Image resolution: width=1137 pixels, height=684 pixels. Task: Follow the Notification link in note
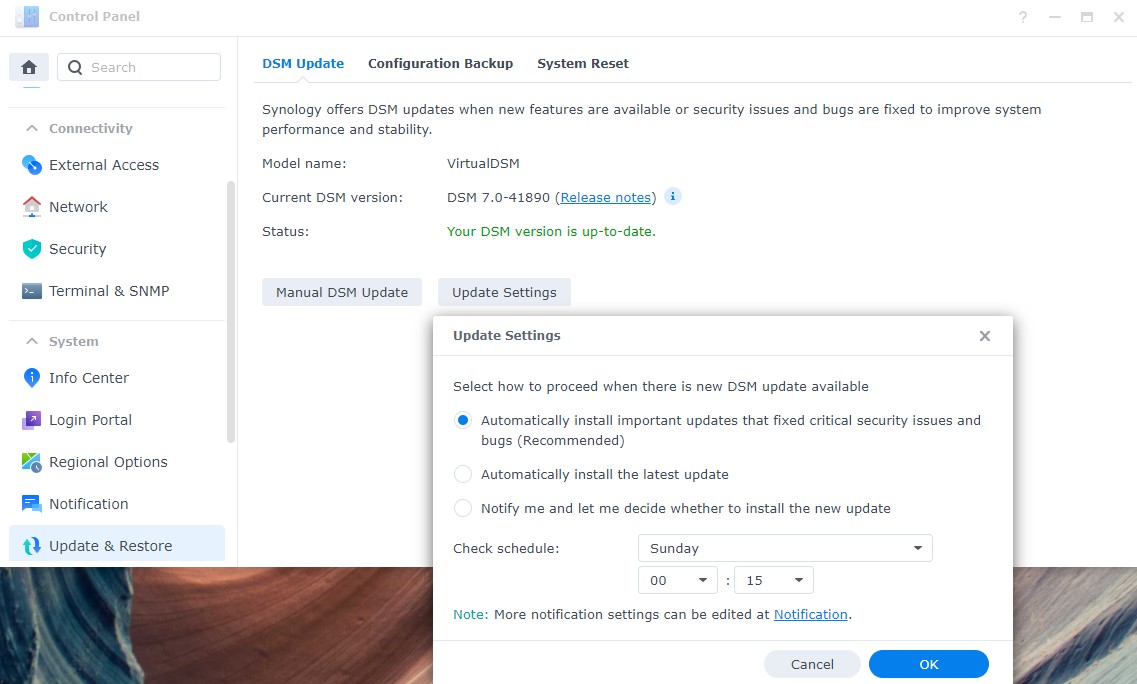click(811, 614)
